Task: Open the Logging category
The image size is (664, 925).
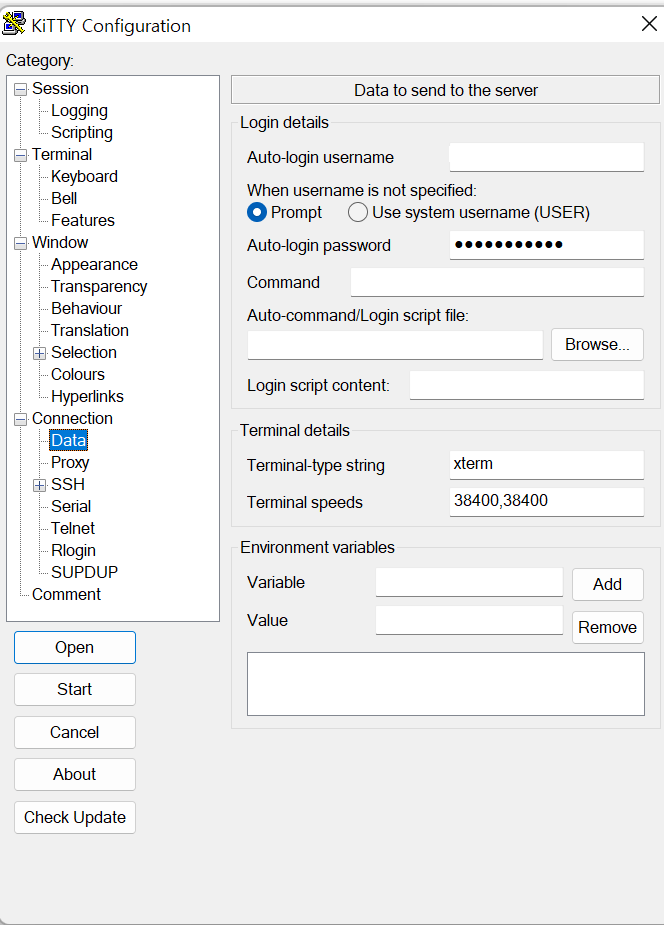Action: 79,111
